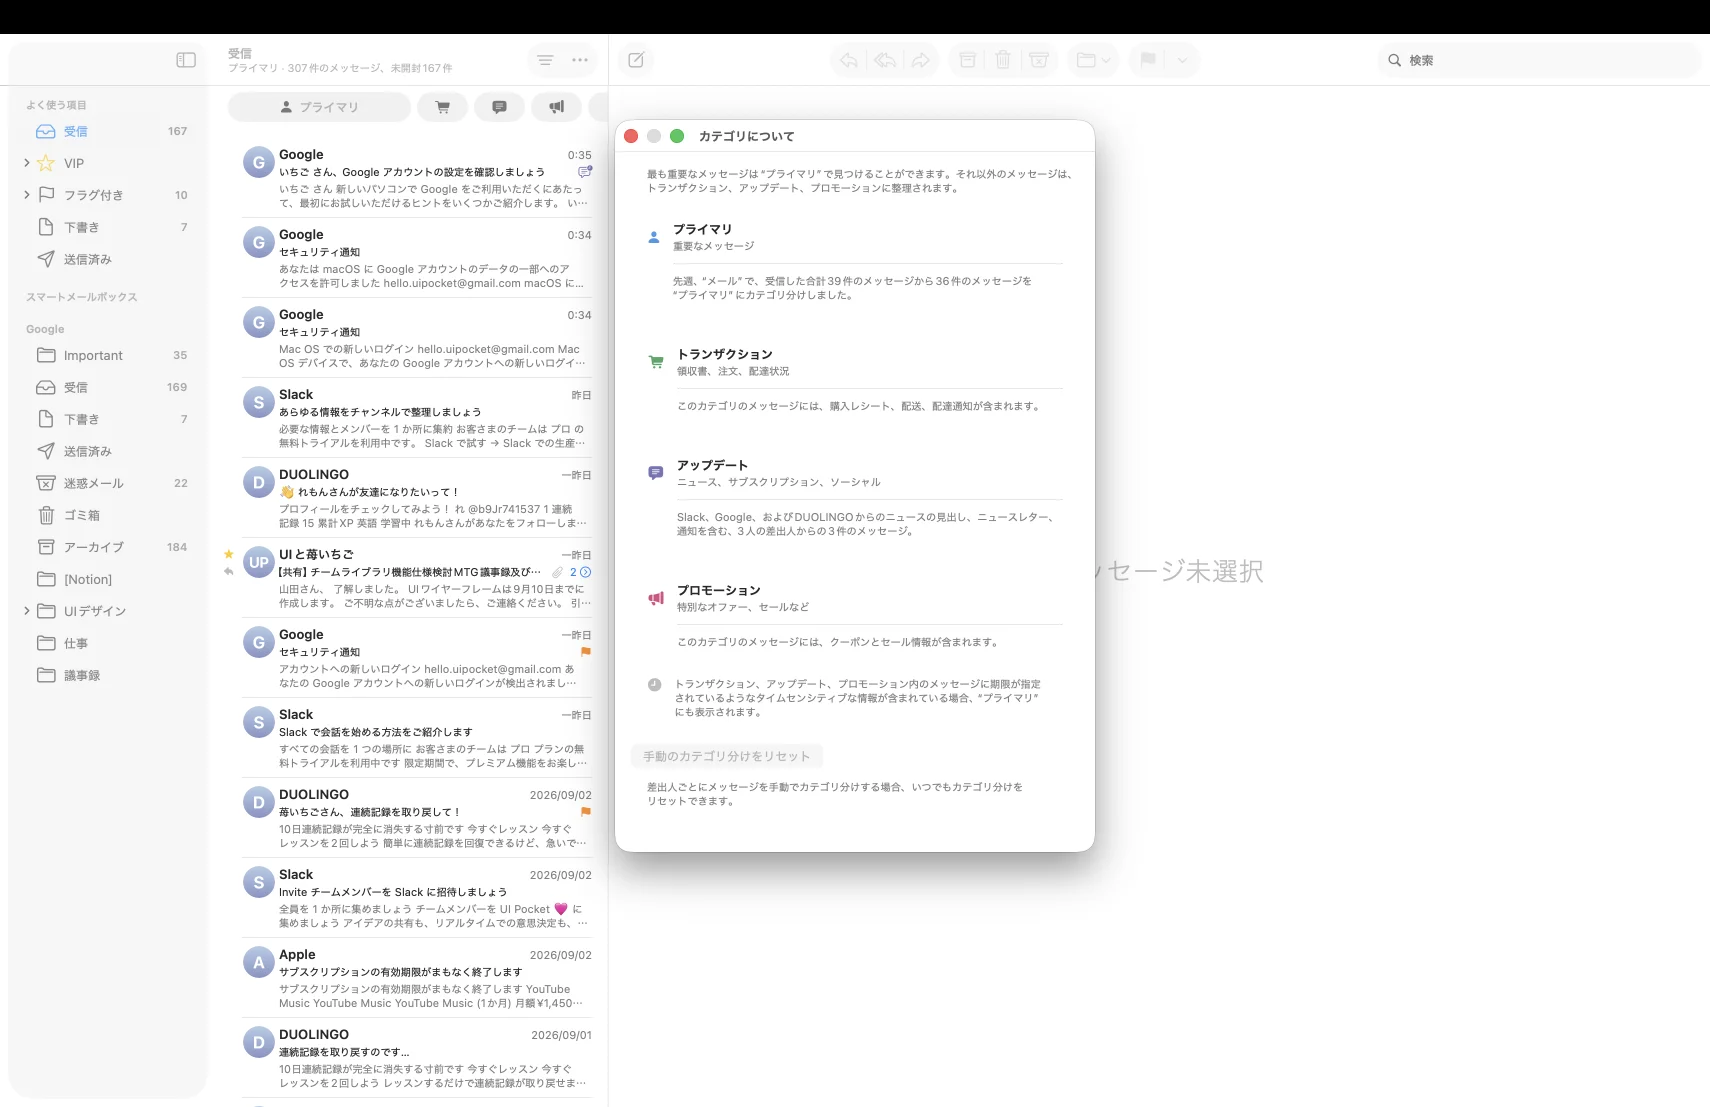
Task: Click 手動のカテゴリ分けをリセット button
Action: [x=727, y=756]
